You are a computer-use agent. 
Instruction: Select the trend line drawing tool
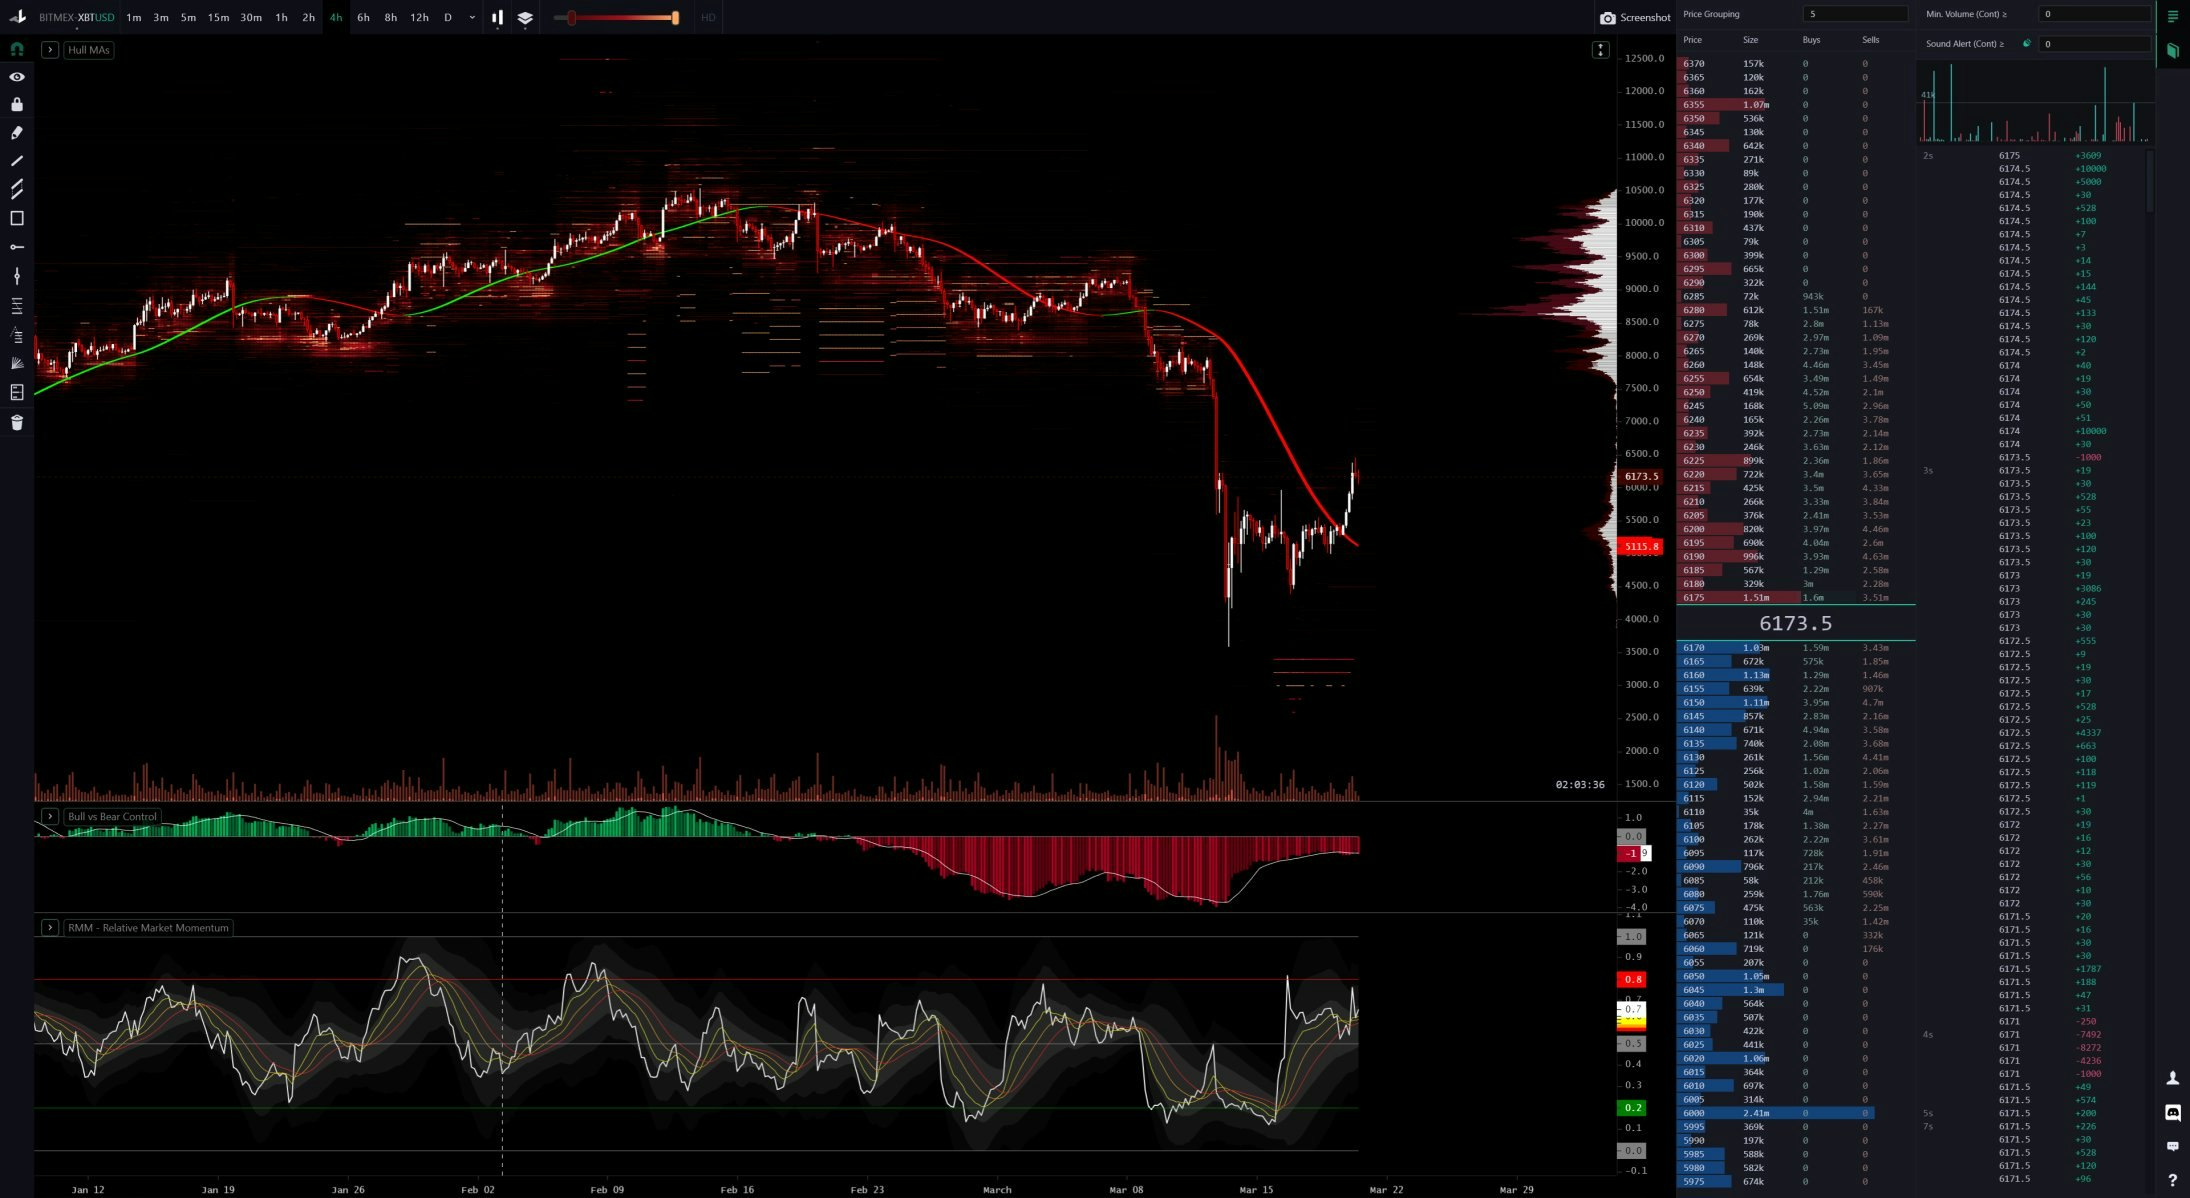[16, 161]
